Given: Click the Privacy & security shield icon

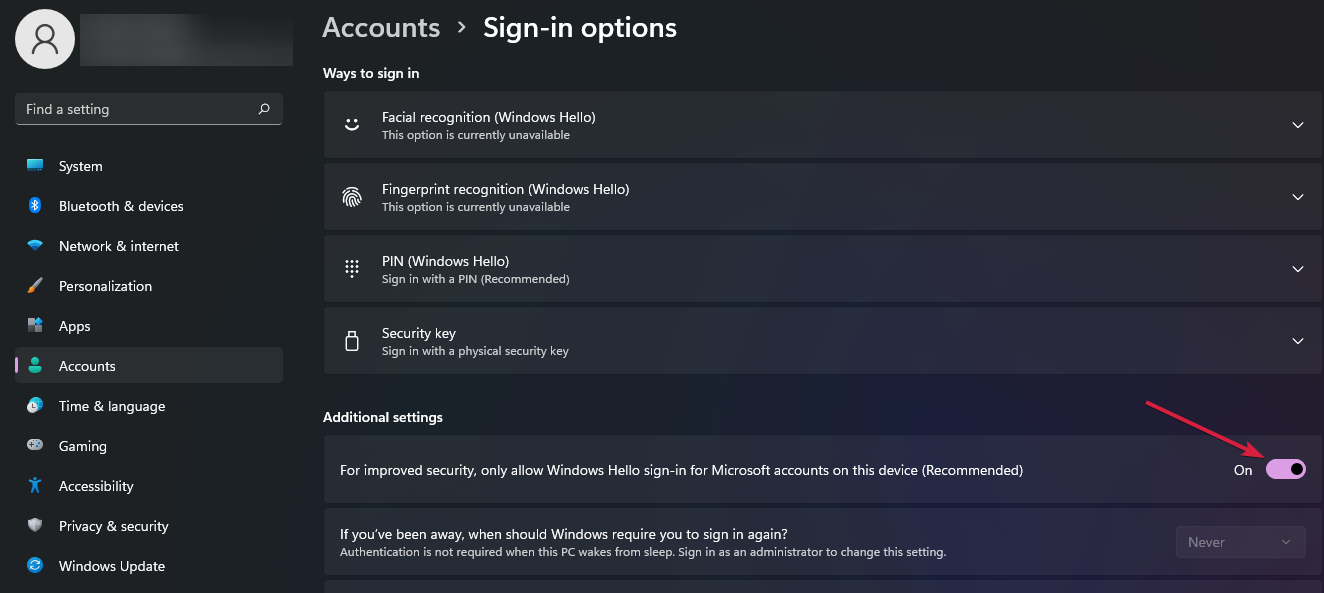Looking at the screenshot, I should point(35,526).
